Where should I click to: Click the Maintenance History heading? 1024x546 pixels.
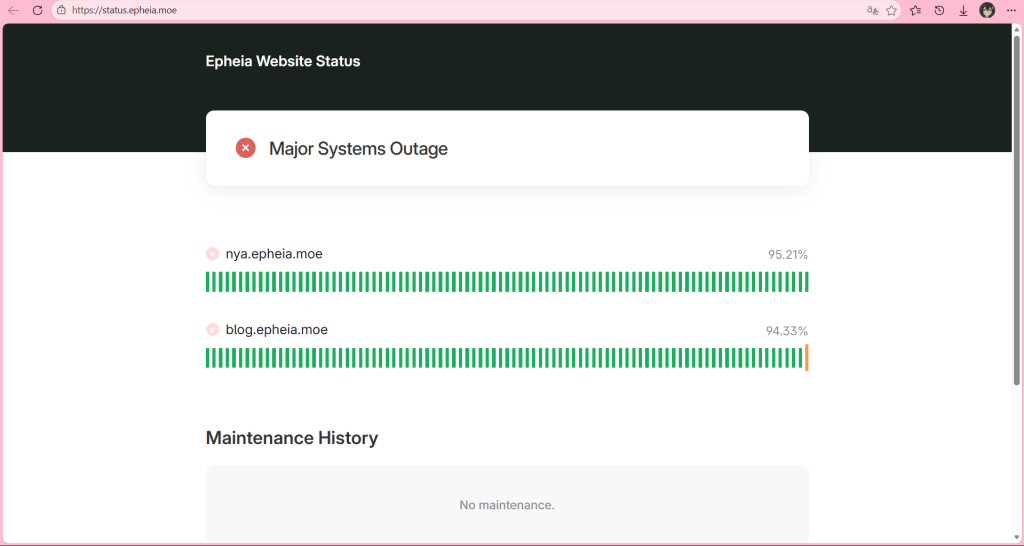(x=292, y=438)
